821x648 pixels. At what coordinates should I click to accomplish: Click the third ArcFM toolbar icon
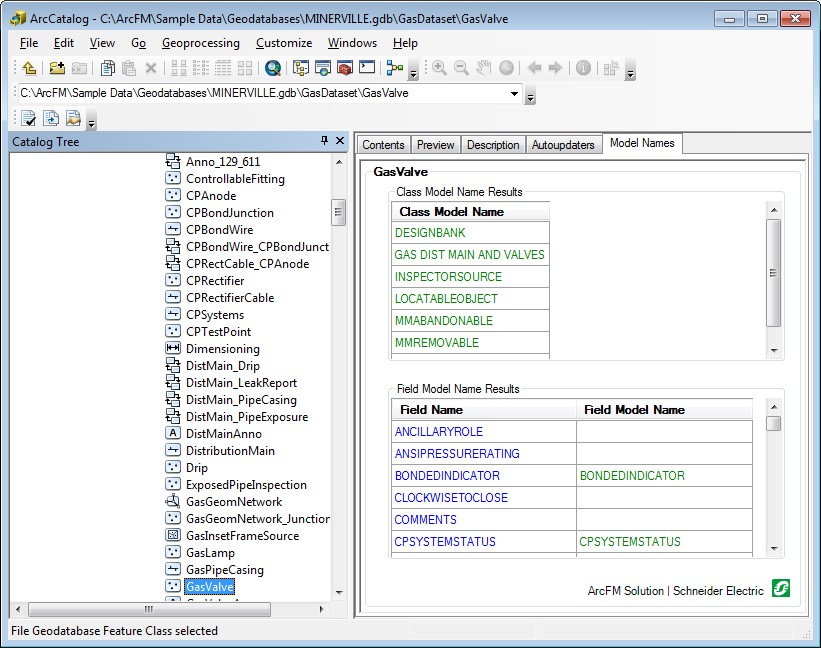click(x=73, y=118)
